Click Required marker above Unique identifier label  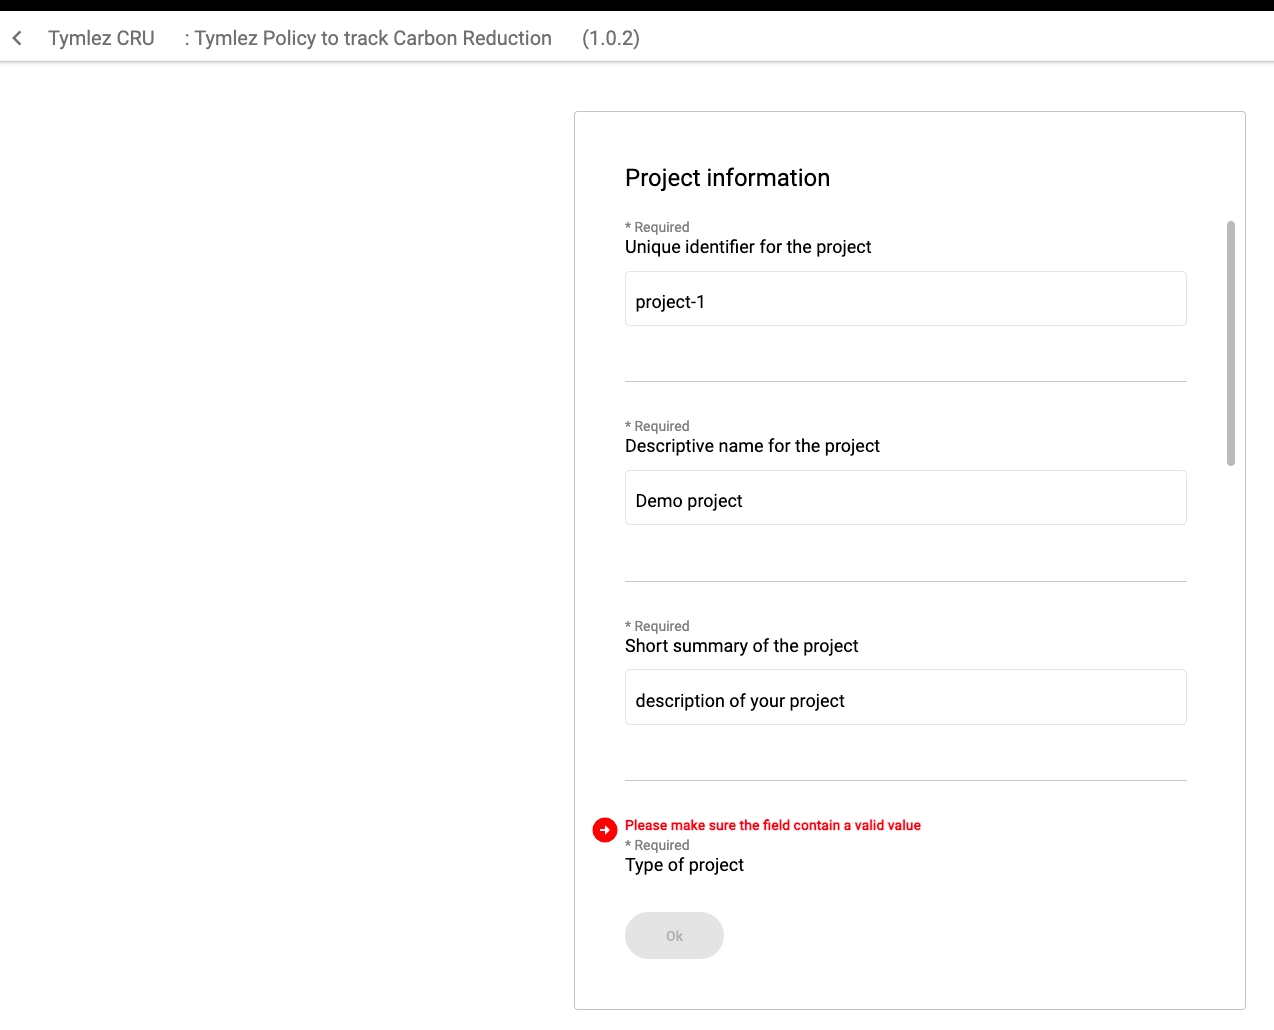[x=657, y=227]
